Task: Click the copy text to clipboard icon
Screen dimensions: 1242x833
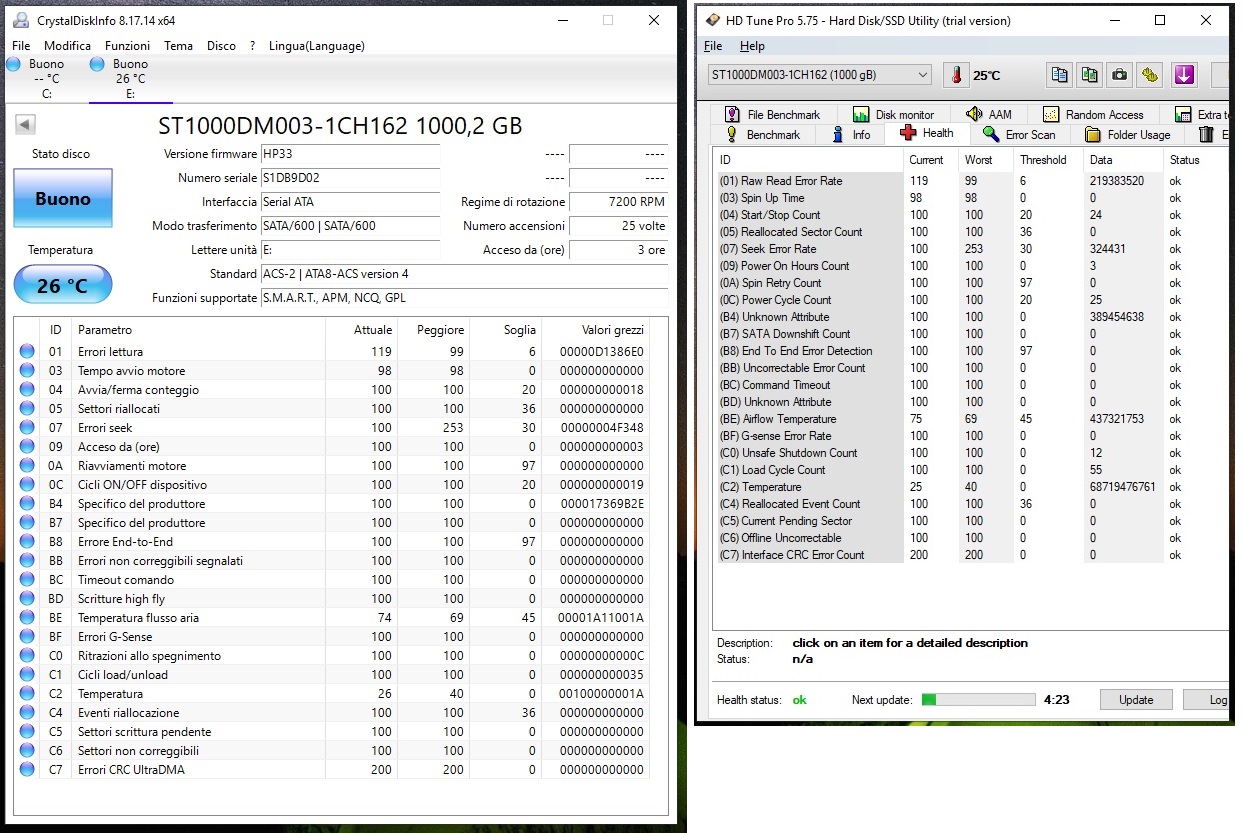Action: click(x=1059, y=75)
